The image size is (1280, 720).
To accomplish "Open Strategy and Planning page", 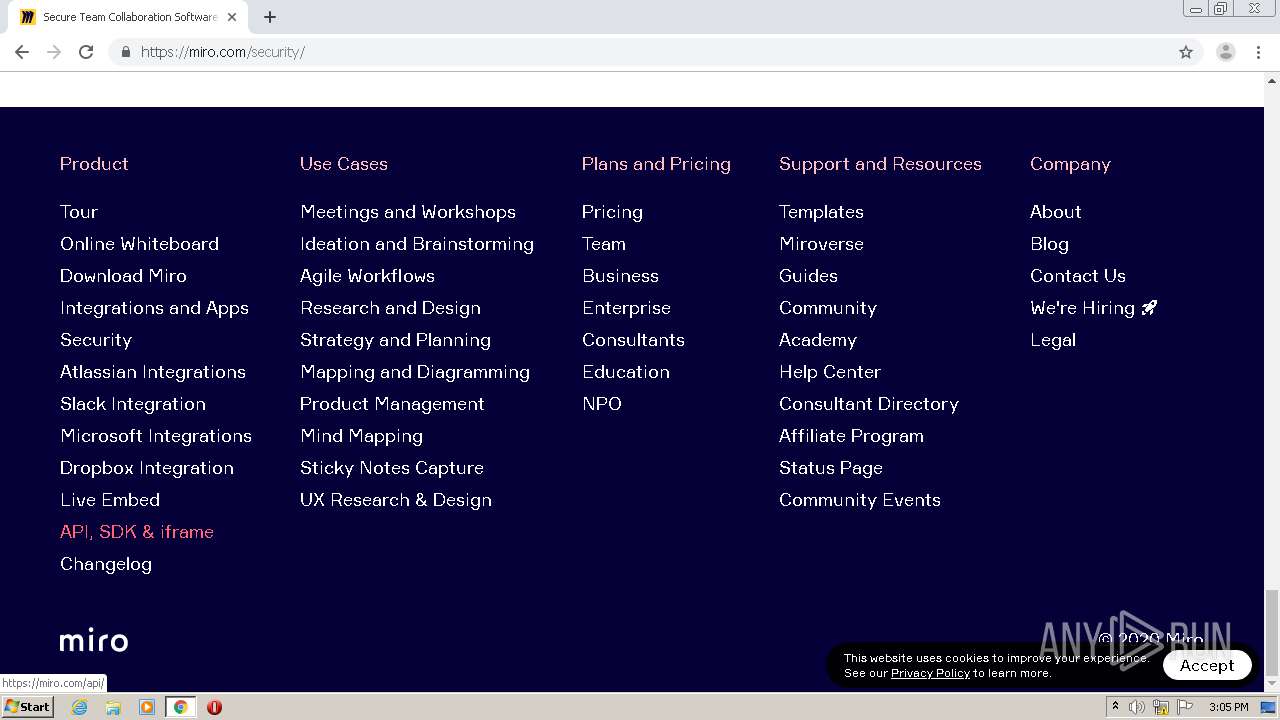I will [x=395, y=340].
